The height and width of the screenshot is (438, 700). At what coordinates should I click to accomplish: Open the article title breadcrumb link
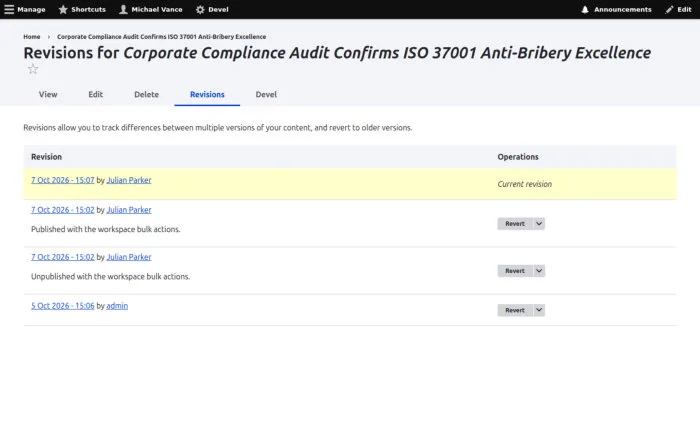[x=162, y=37]
